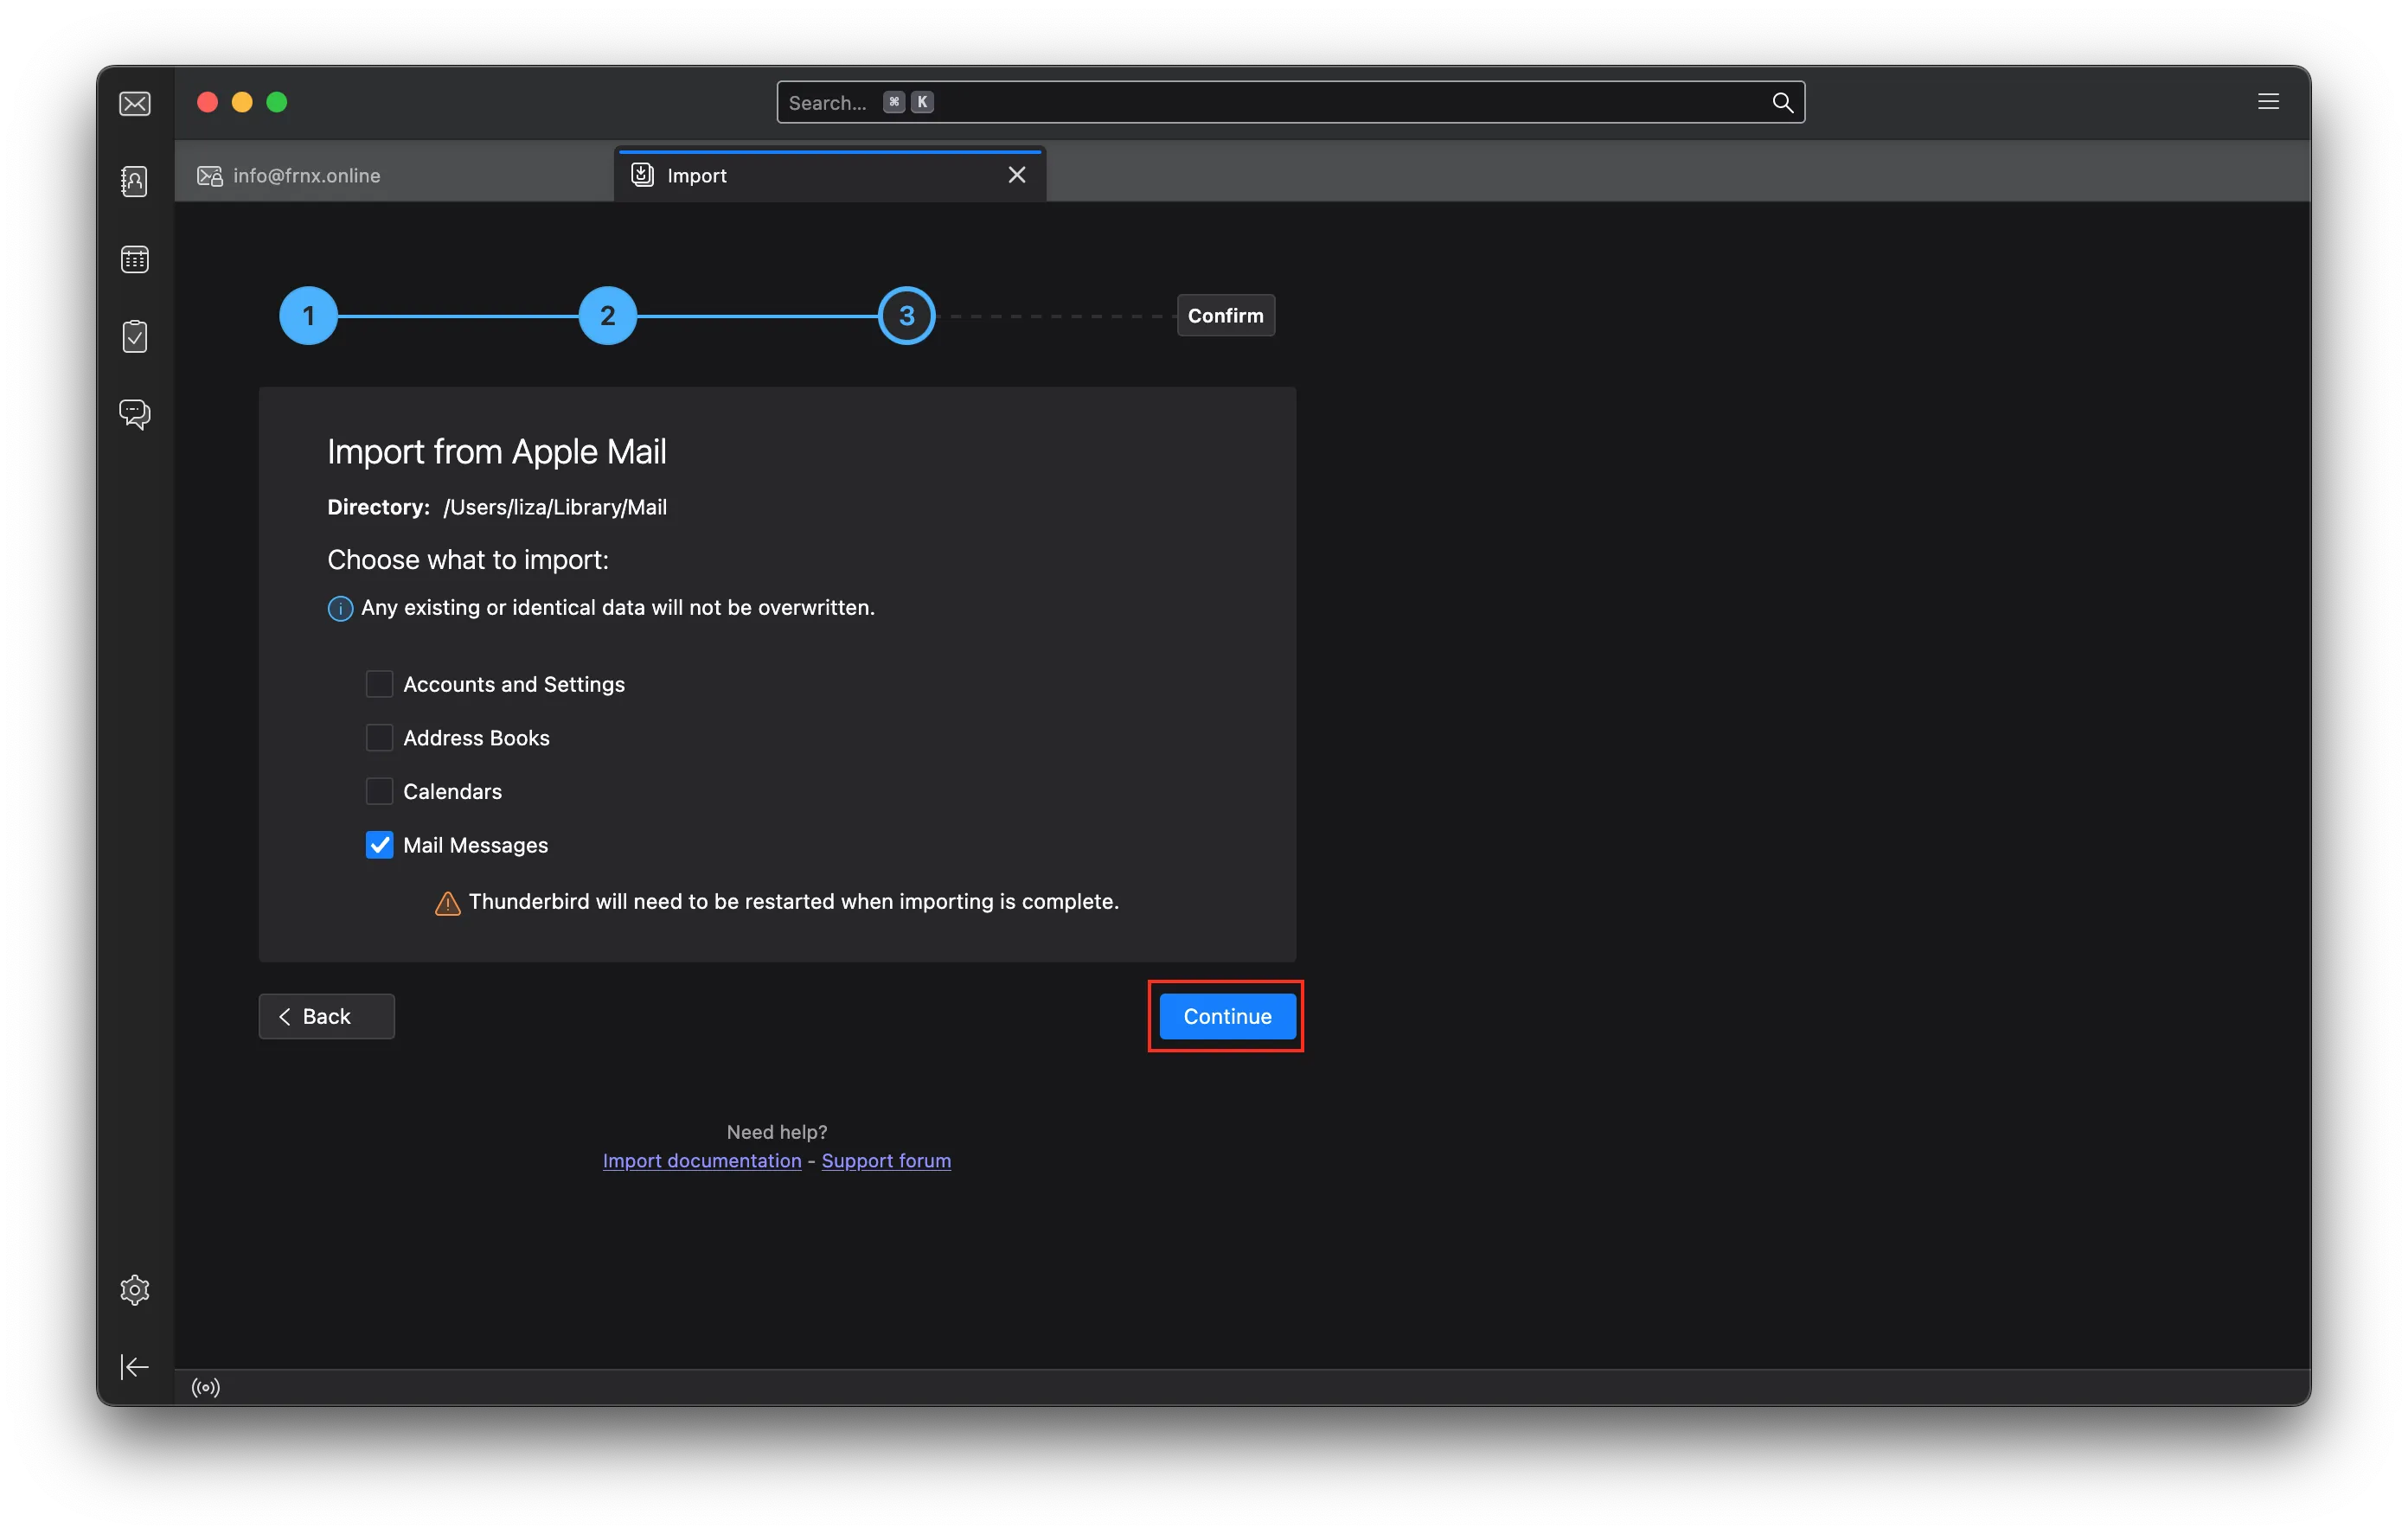Check the Address Books option
The image size is (2408, 1534).
(379, 738)
